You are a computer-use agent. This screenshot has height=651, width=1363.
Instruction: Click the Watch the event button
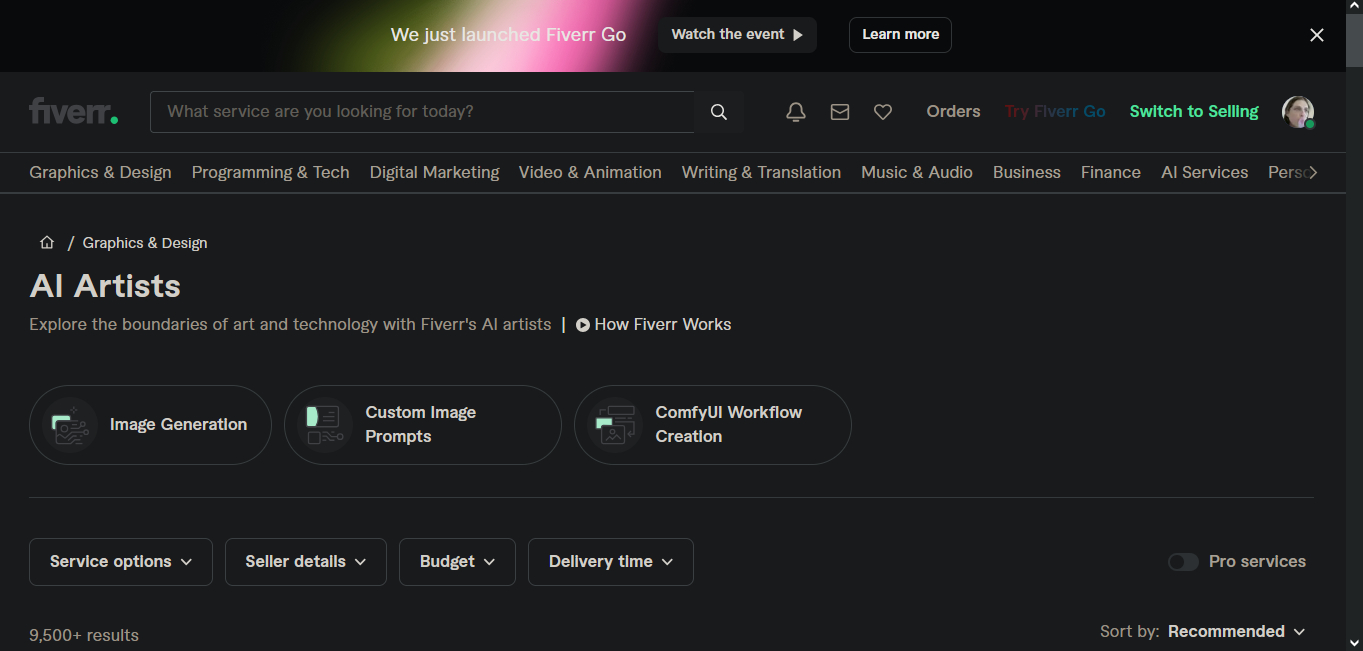coord(737,35)
